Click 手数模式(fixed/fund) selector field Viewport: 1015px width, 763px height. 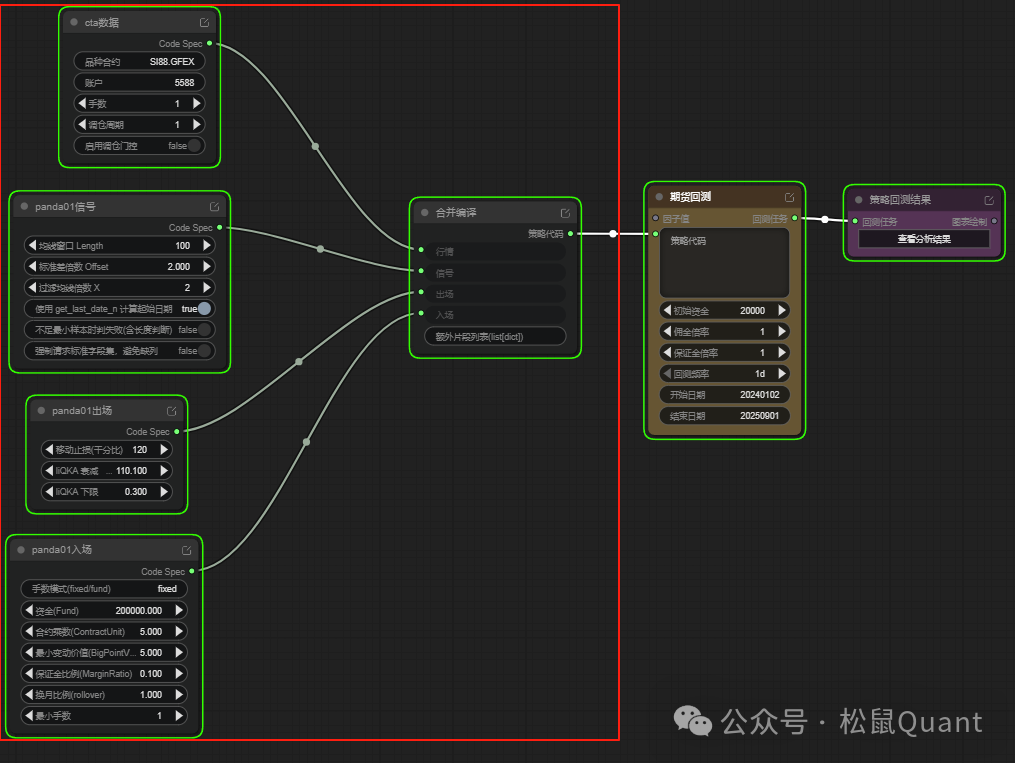(104, 589)
